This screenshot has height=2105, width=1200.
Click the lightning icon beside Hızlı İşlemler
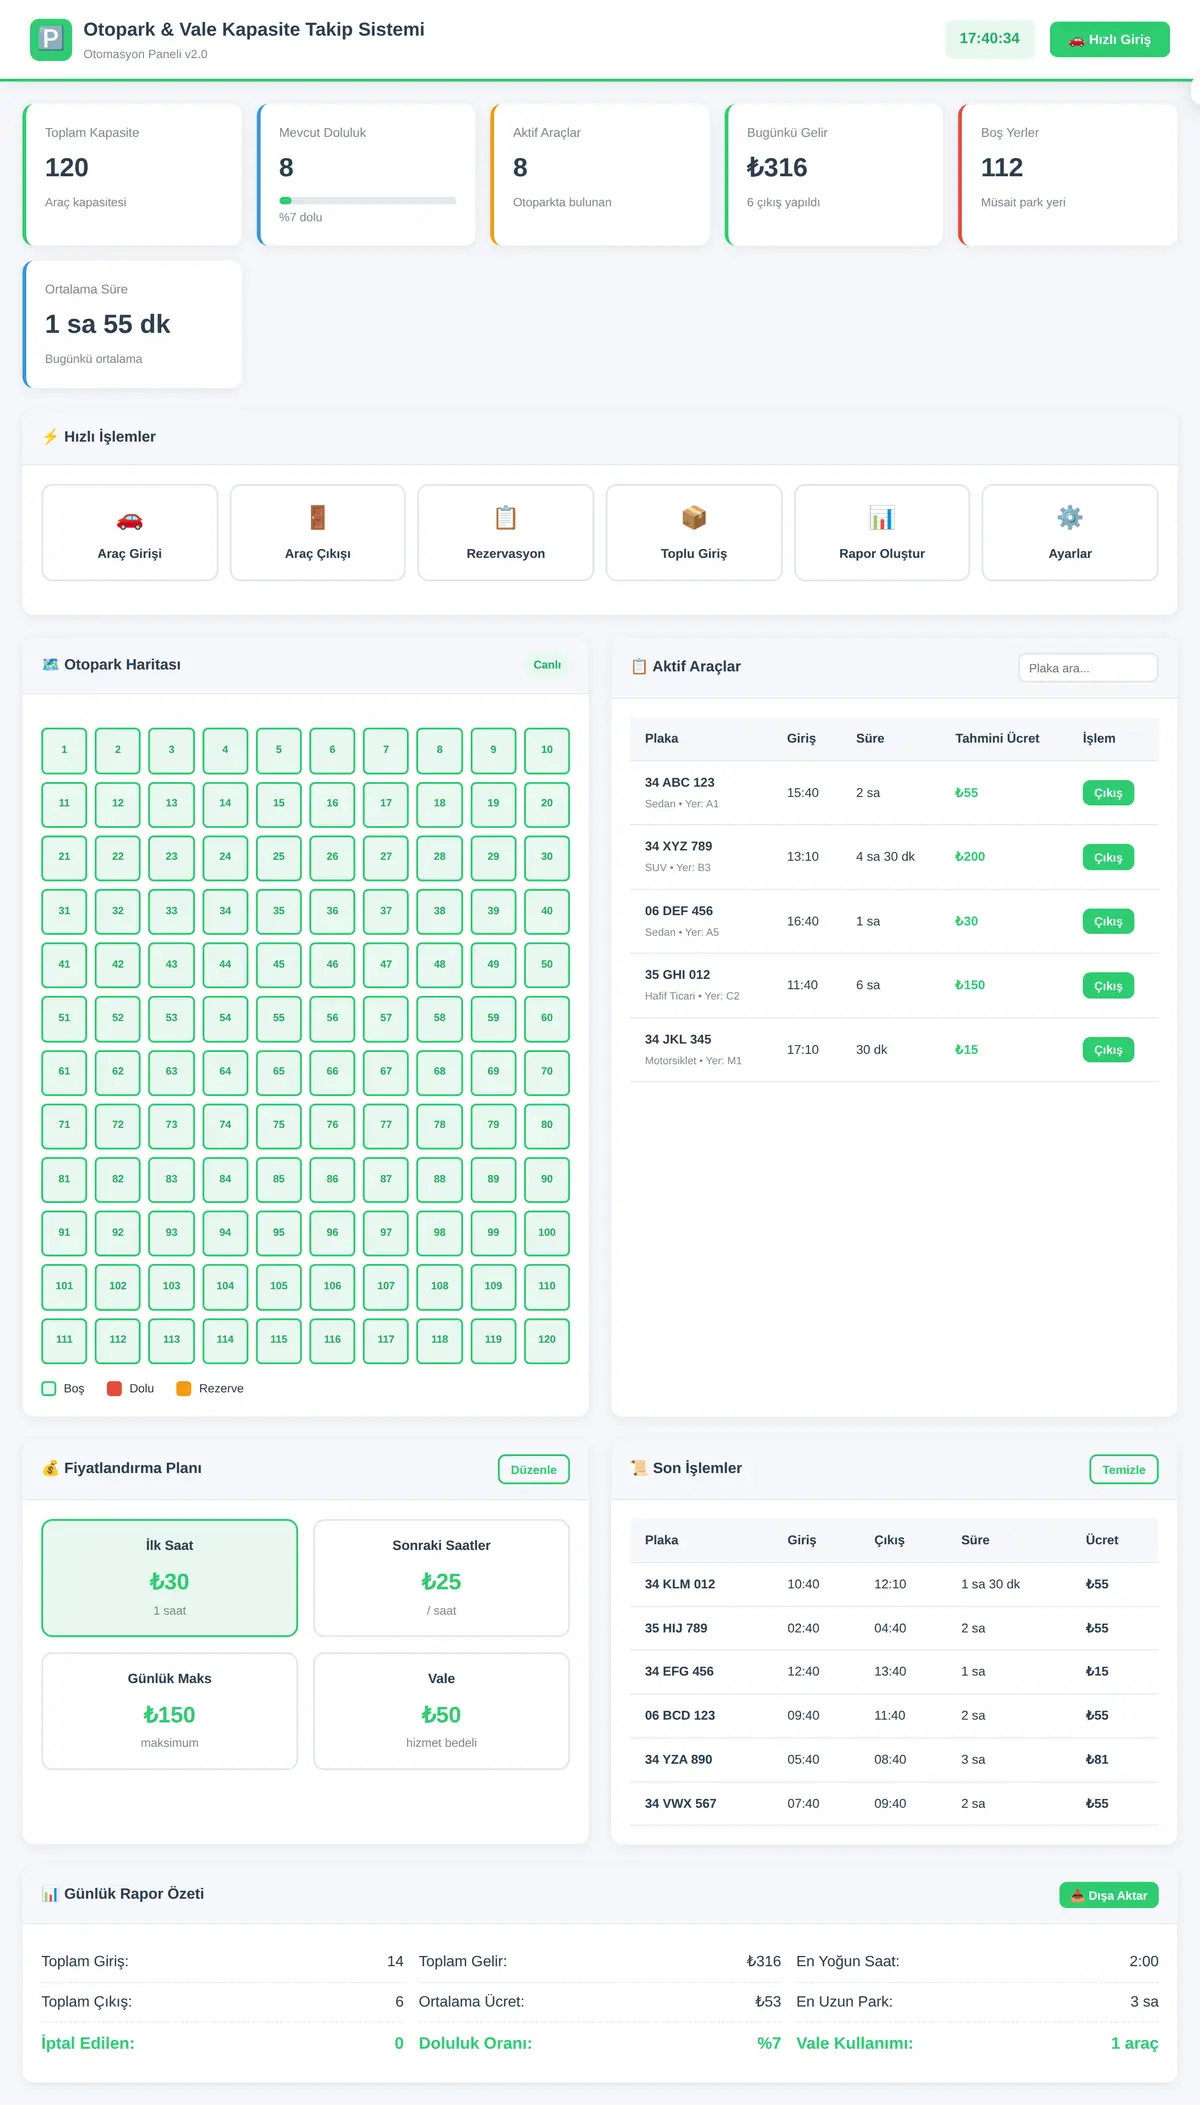50,437
